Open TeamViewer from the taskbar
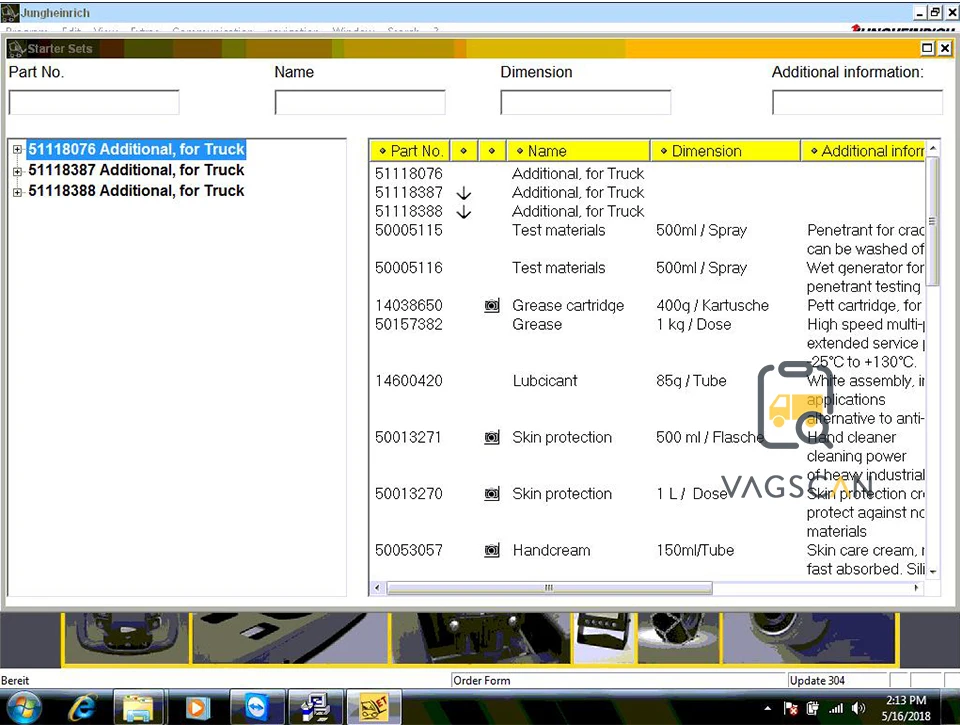This screenshot has height=725, width=960. [x=257, y=708]
